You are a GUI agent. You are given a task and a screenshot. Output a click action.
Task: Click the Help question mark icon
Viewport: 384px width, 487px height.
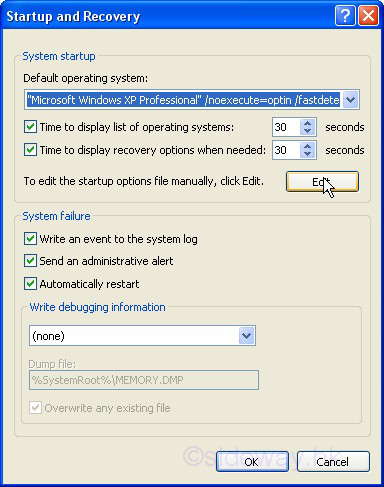345,15
